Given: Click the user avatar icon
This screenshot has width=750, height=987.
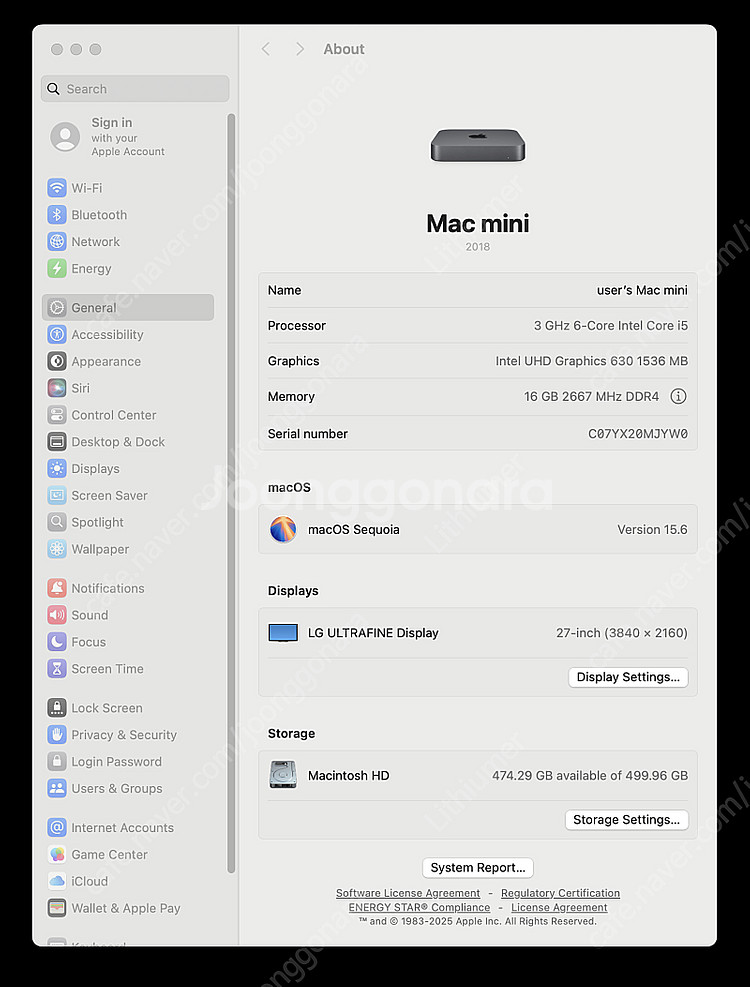Looking at the screenshot, I should [65, 137].
